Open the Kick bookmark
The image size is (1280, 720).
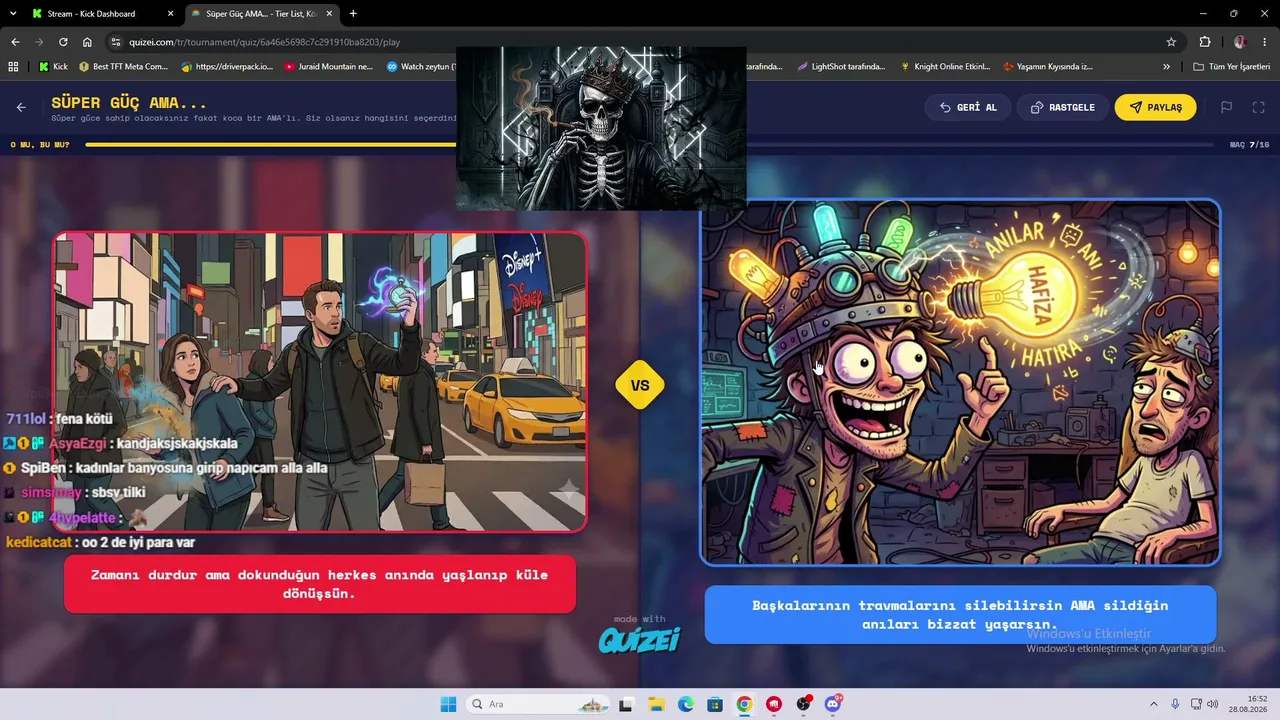53,67
